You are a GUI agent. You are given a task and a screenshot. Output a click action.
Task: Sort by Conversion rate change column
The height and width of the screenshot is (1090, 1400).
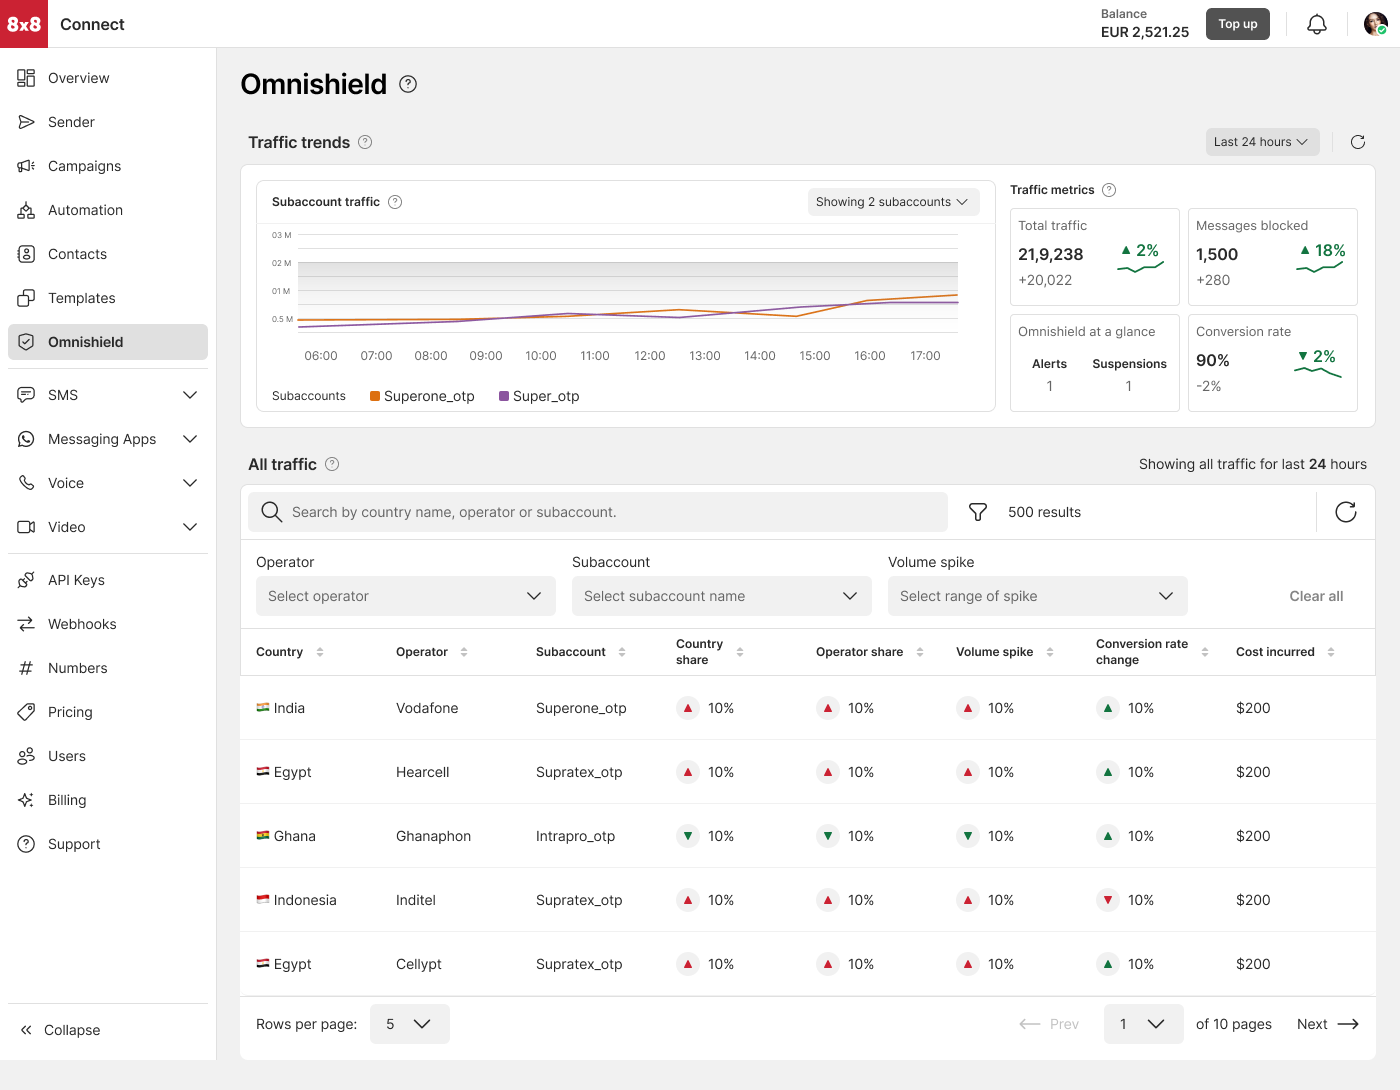pos(1205,652)
